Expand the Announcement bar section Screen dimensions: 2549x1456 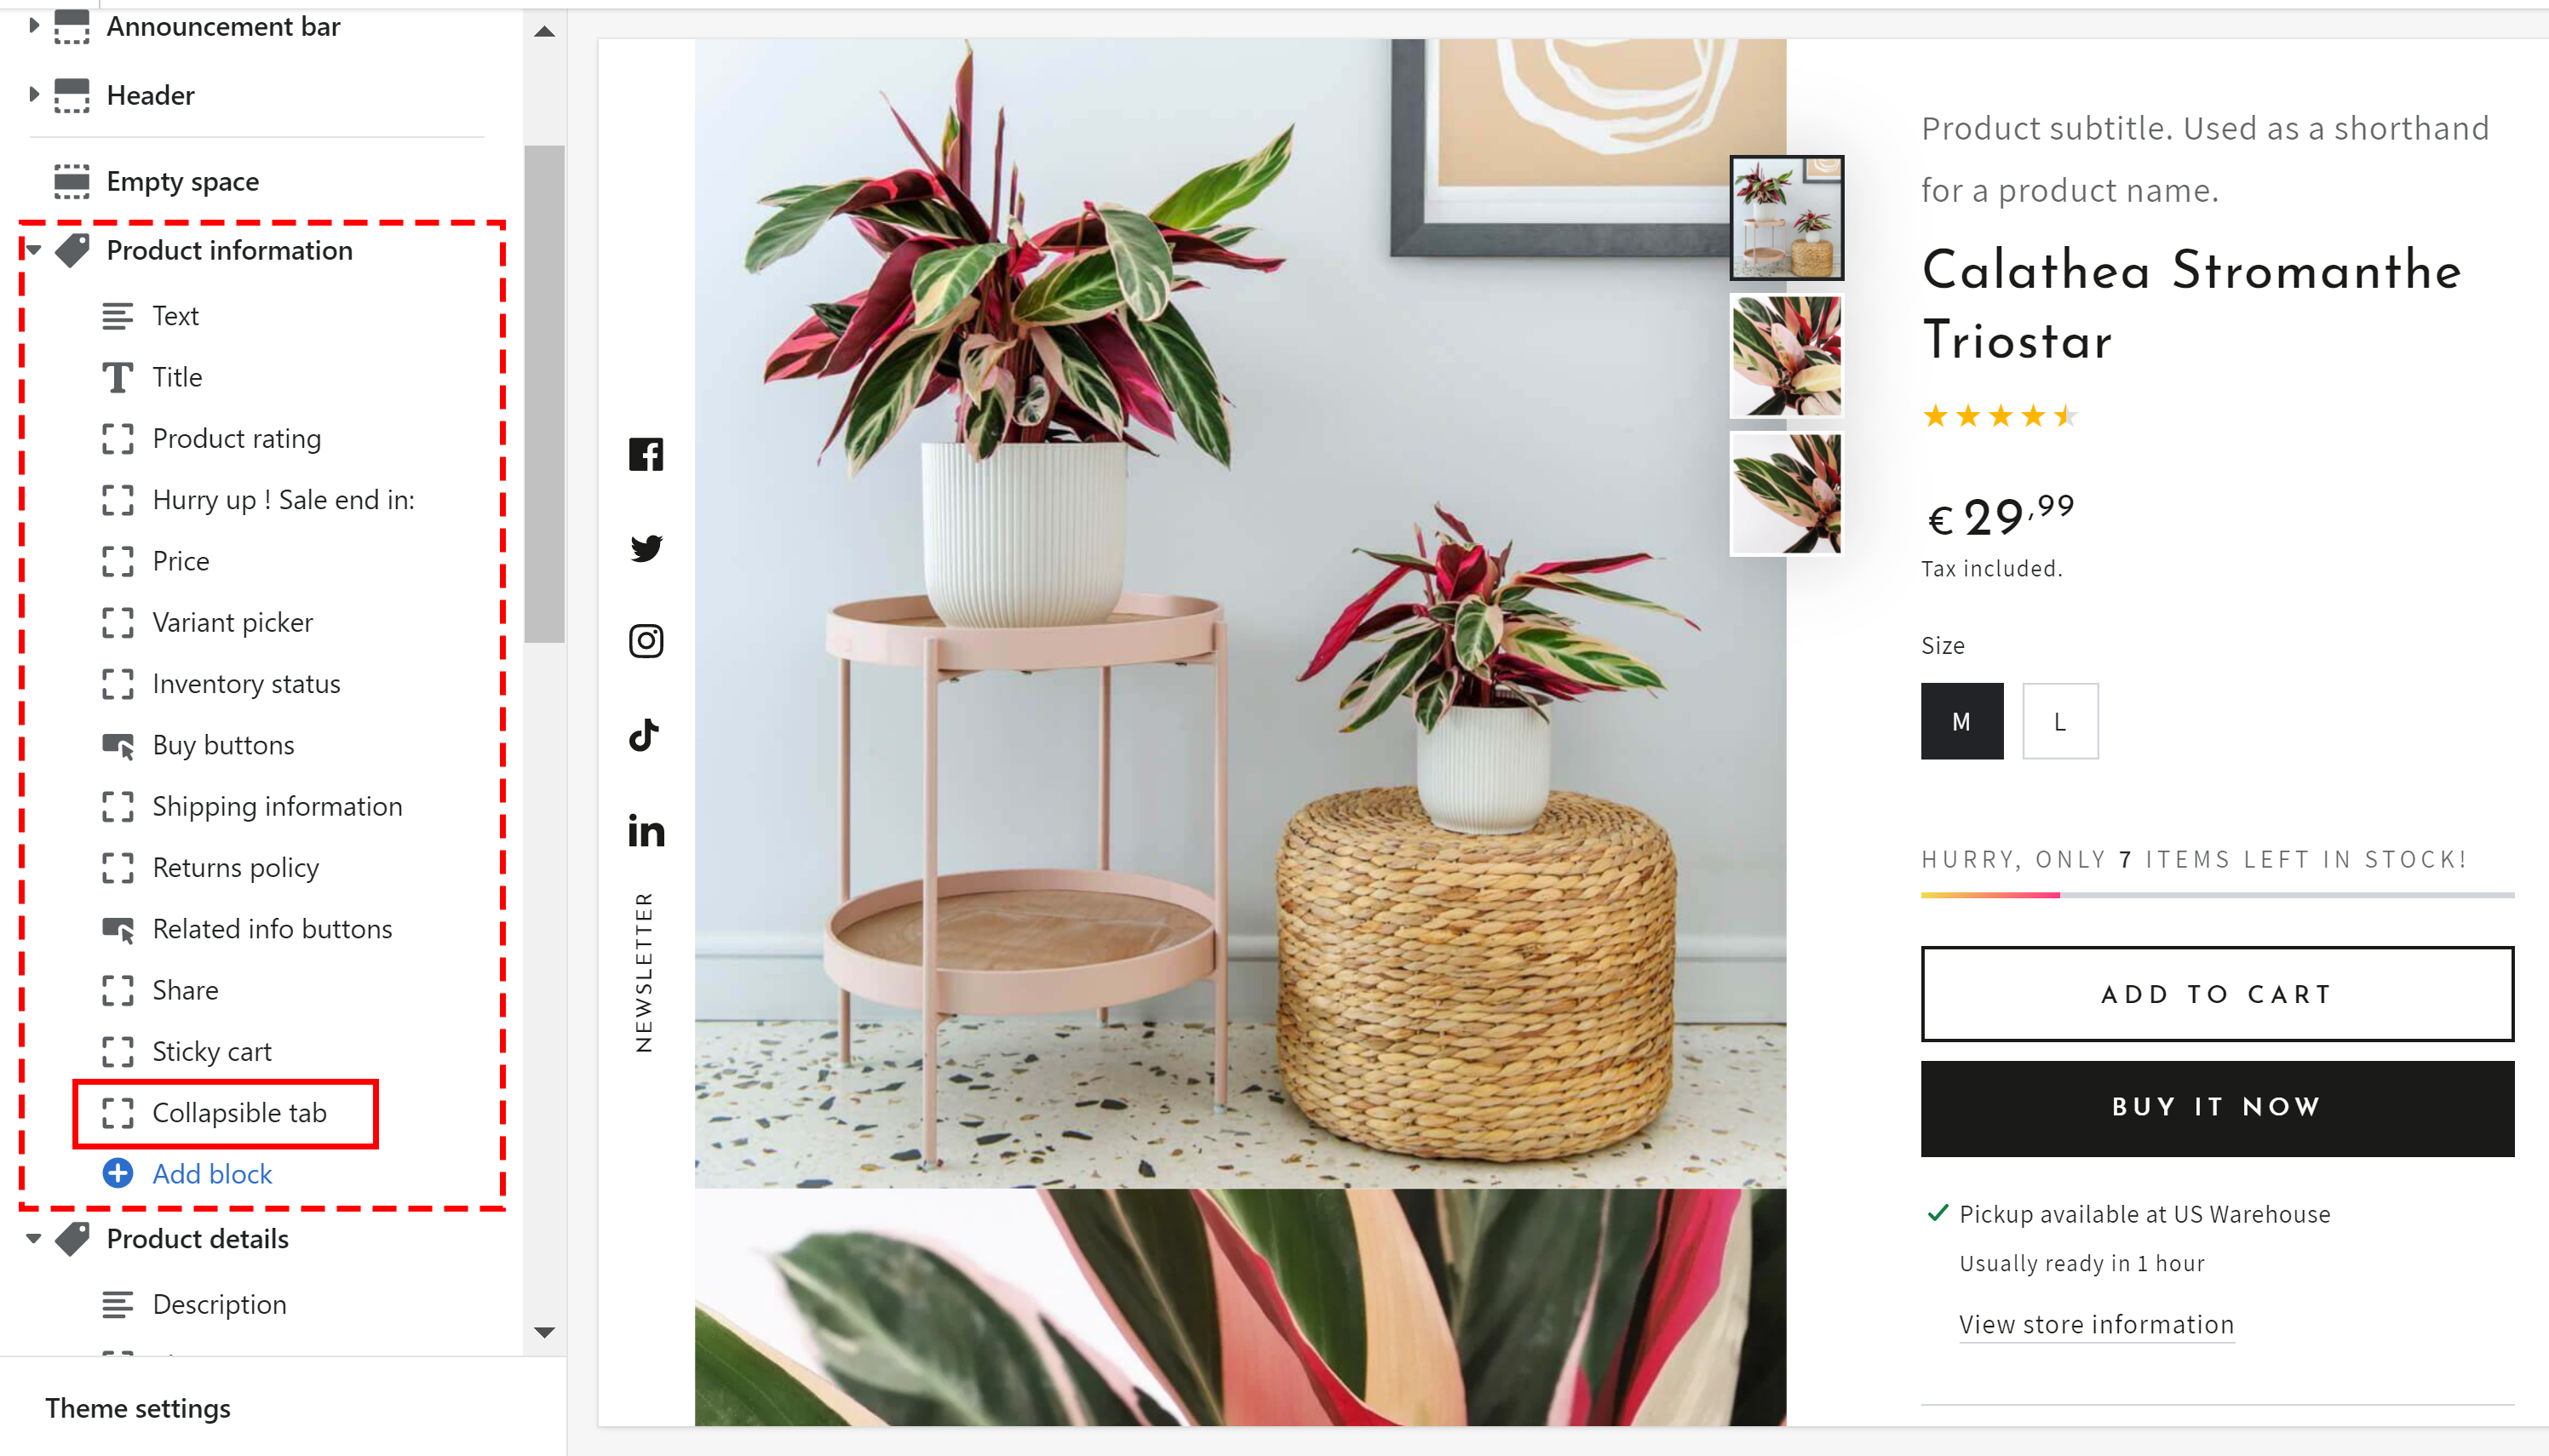[x=33, y=26]
